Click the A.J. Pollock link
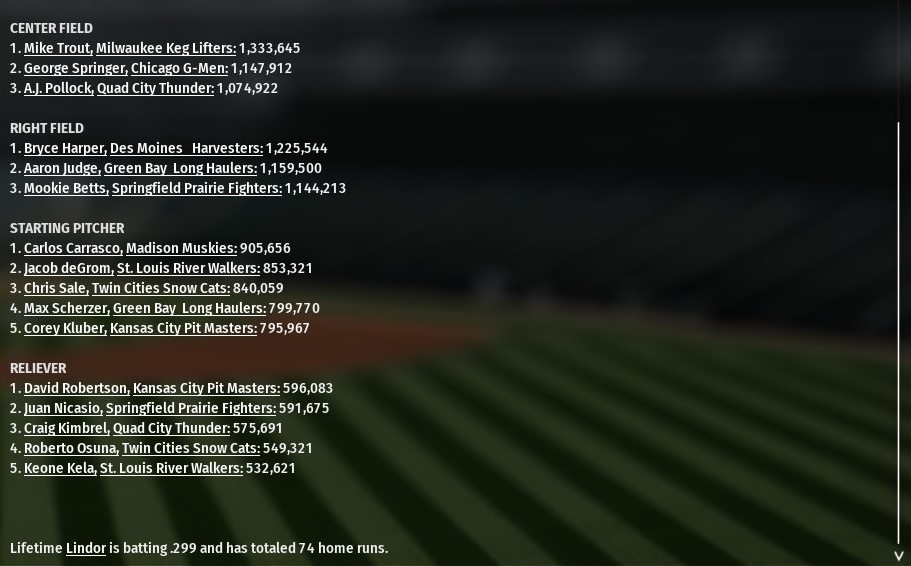The image size is (911, 566). tap(58, 88)
